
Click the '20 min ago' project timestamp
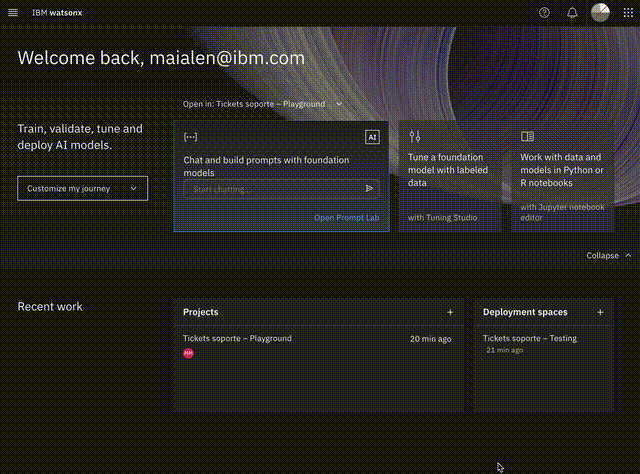point(431,339)
